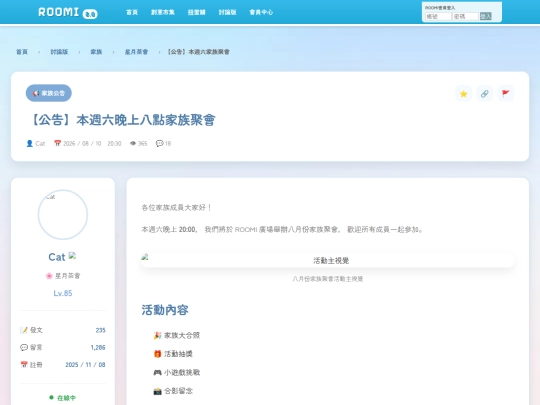Go to 討論版 in the top nav
The image size is (540, 405).
click(227, 12)
